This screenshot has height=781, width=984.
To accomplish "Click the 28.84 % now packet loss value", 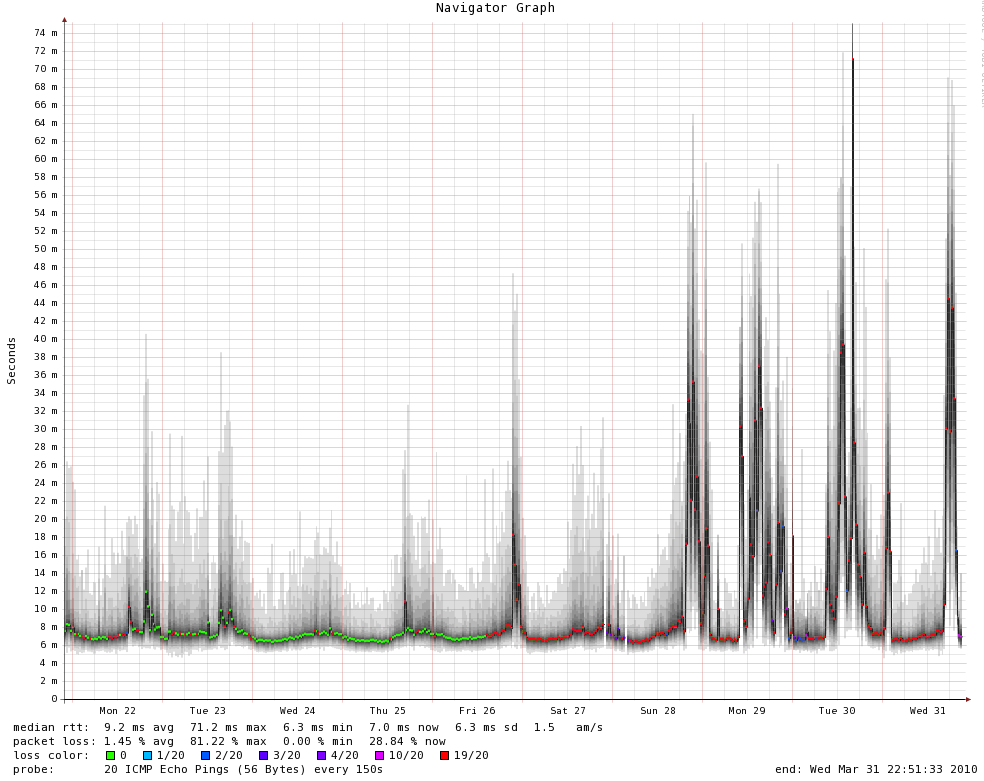I will point(407,741).
